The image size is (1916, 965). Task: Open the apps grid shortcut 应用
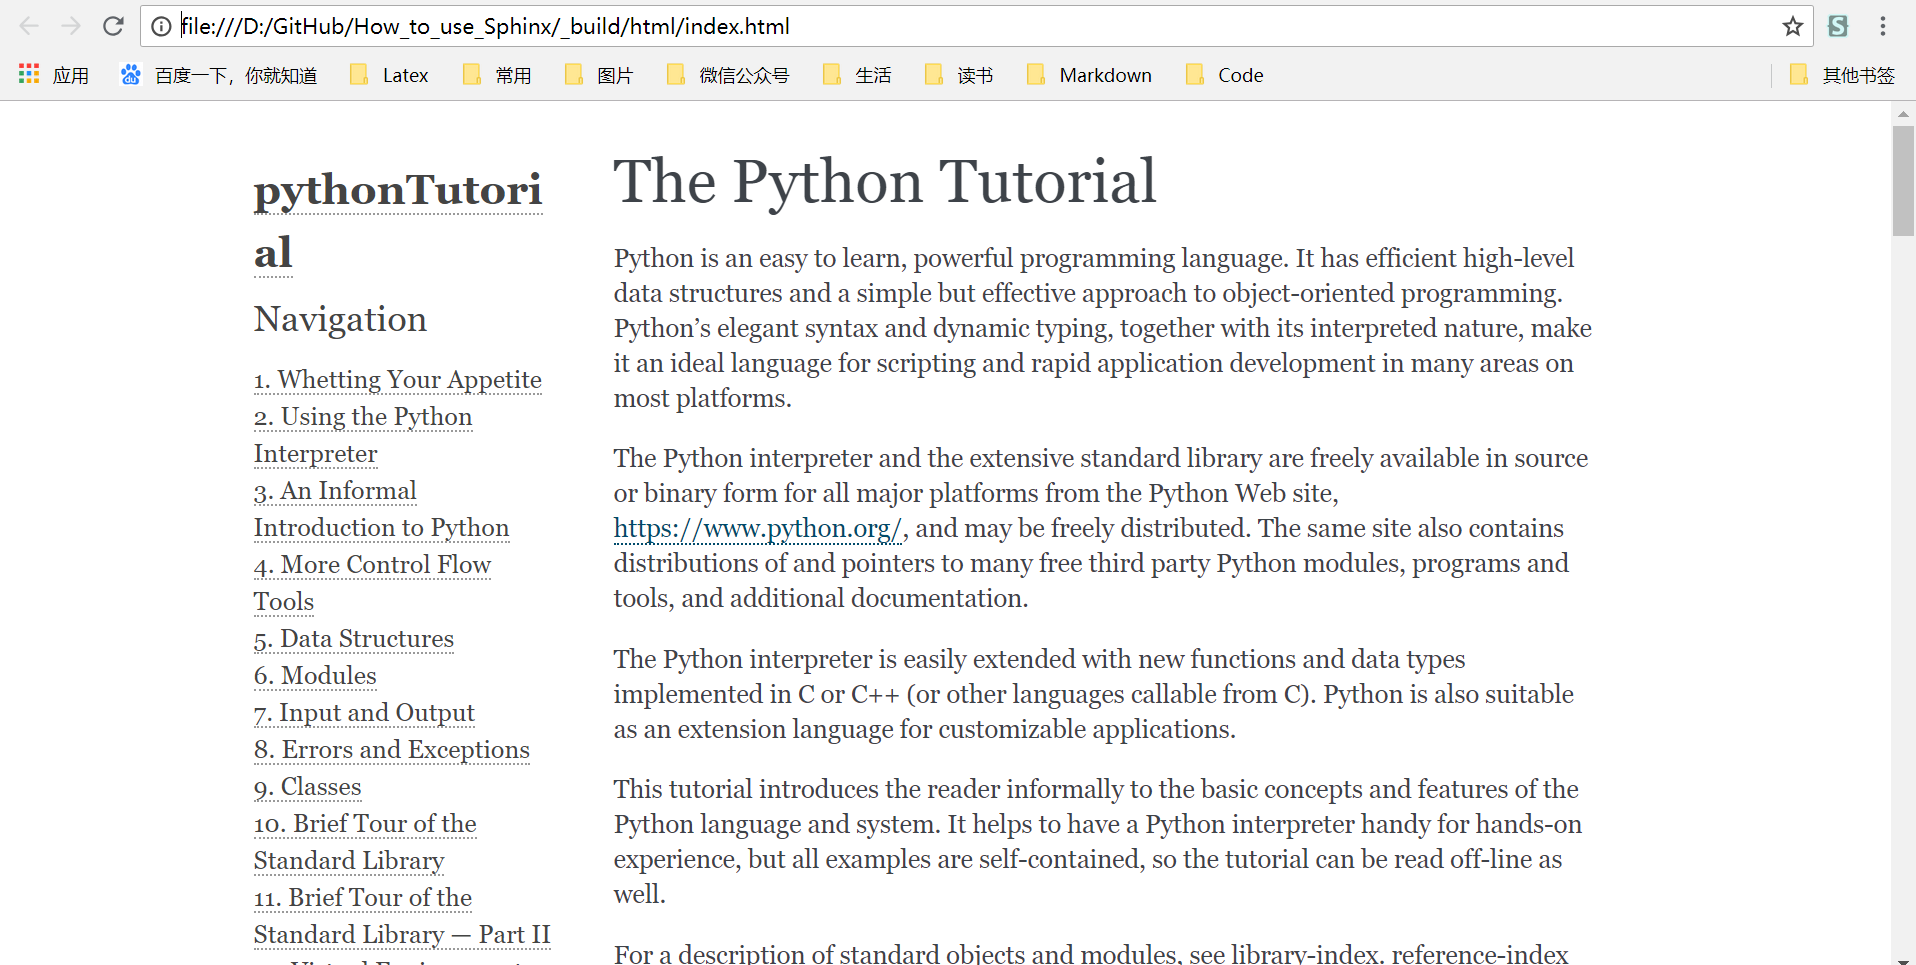point(54,75)
